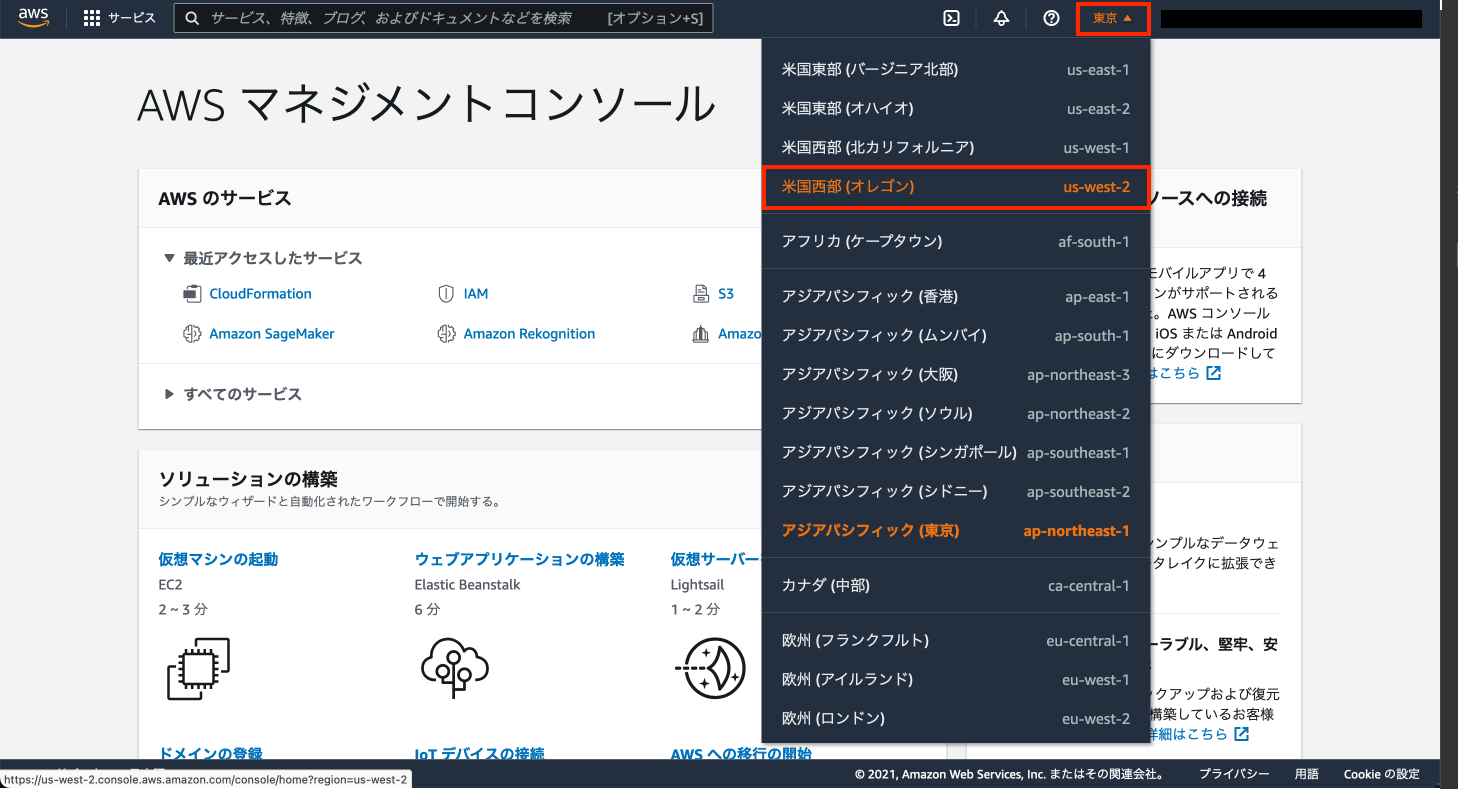The width and height of the screenshot is (1458, 789).
Task: Click the search magnifier icon
Action: click(x=192, y=18)
